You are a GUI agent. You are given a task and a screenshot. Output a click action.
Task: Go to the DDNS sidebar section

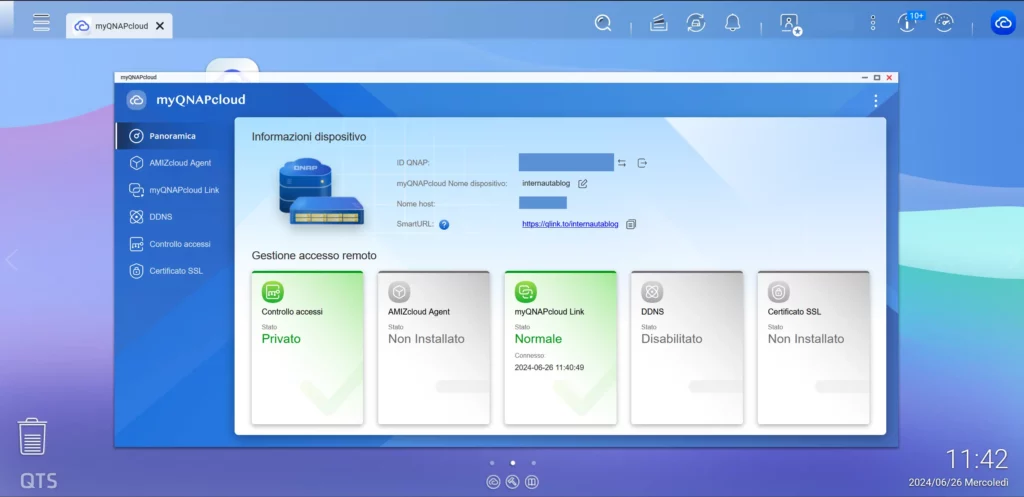161,216
